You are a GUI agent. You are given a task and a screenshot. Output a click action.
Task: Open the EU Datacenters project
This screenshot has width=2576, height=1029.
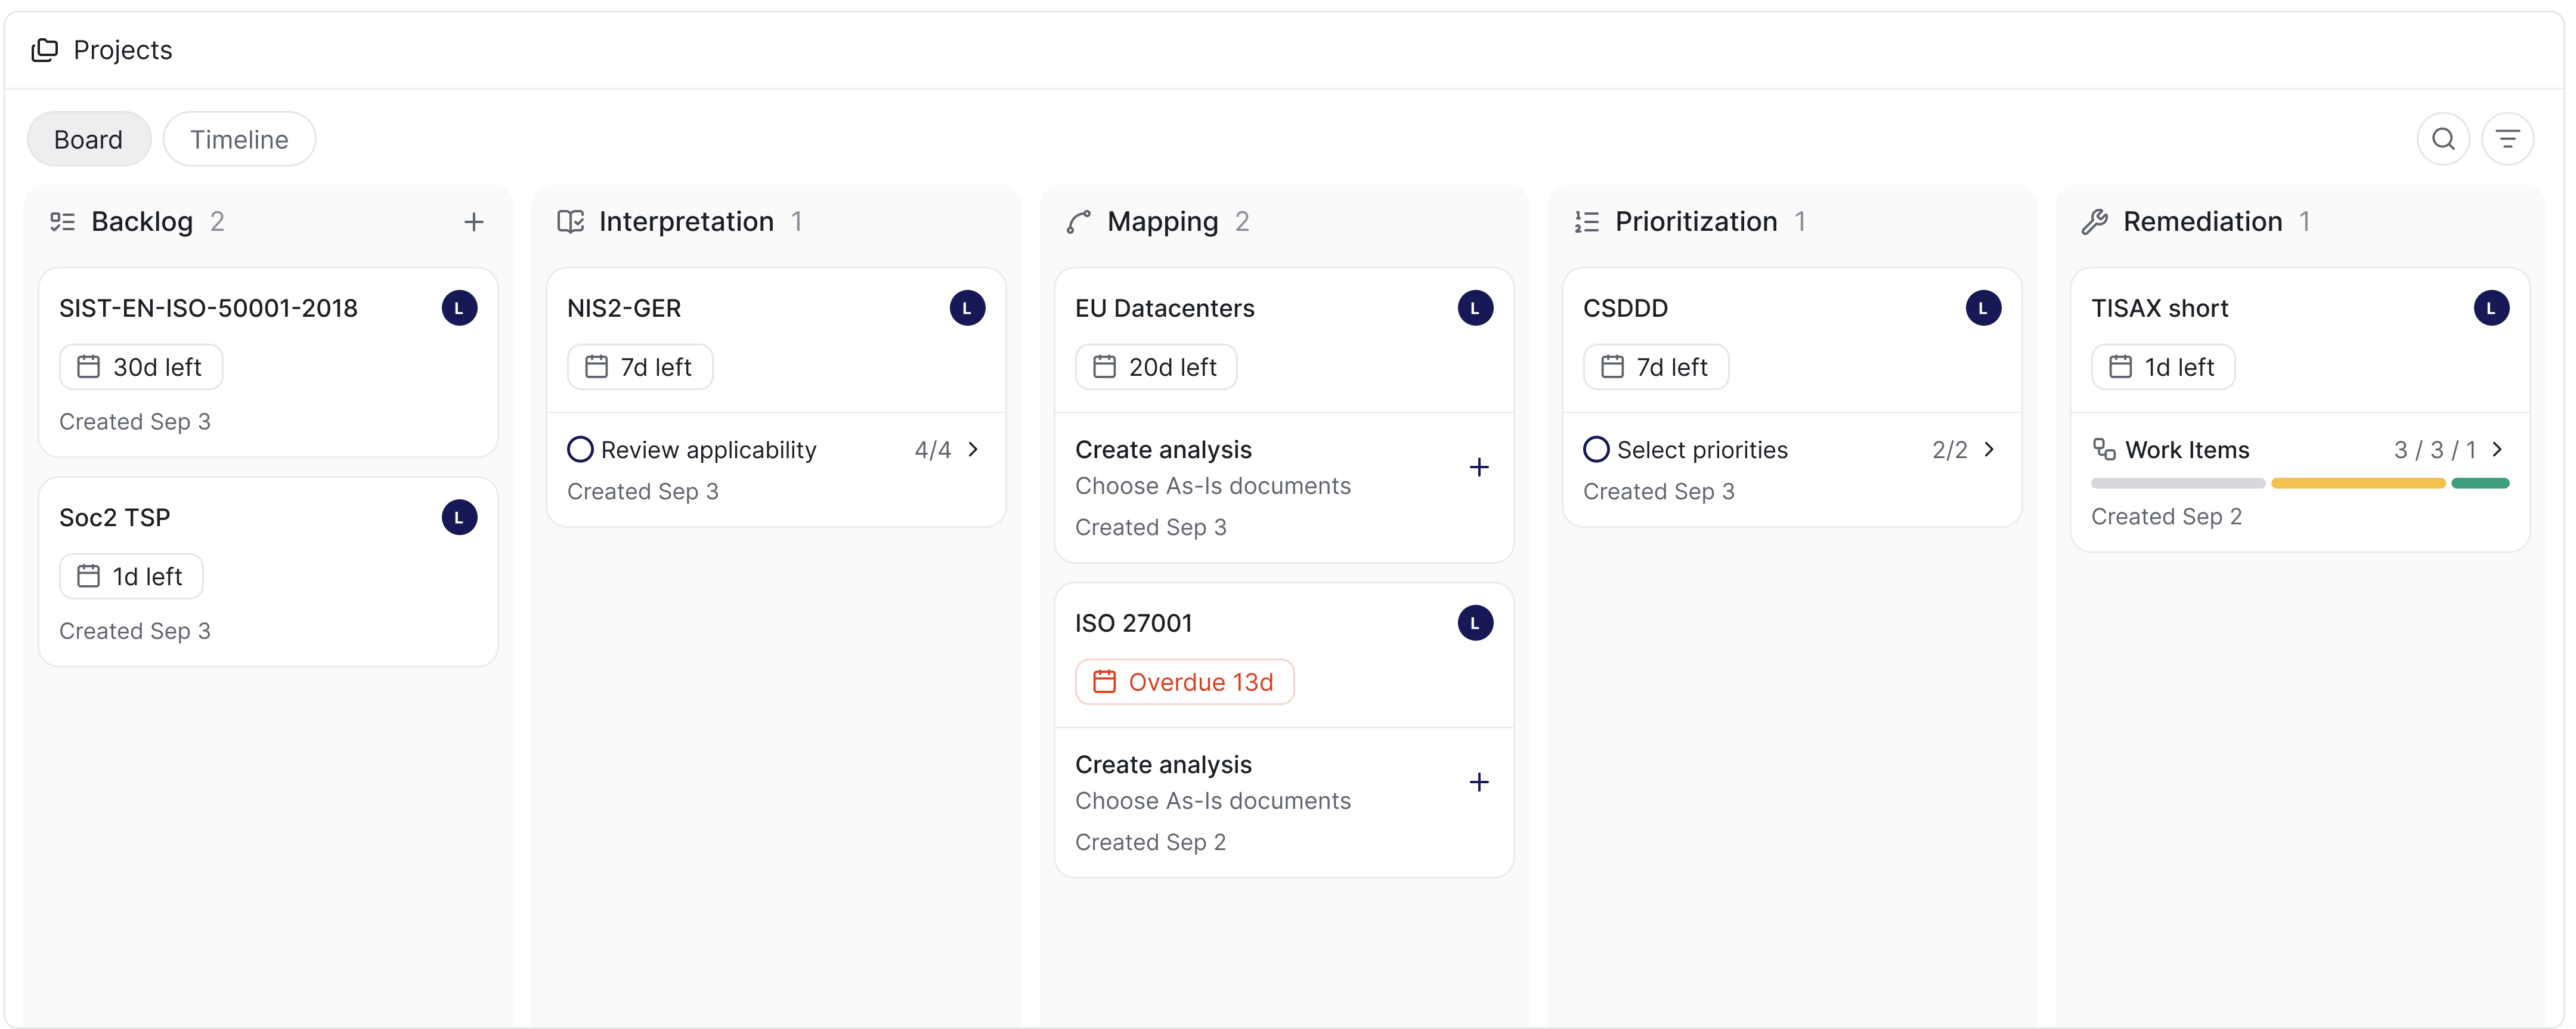[x=1164, y=308]
